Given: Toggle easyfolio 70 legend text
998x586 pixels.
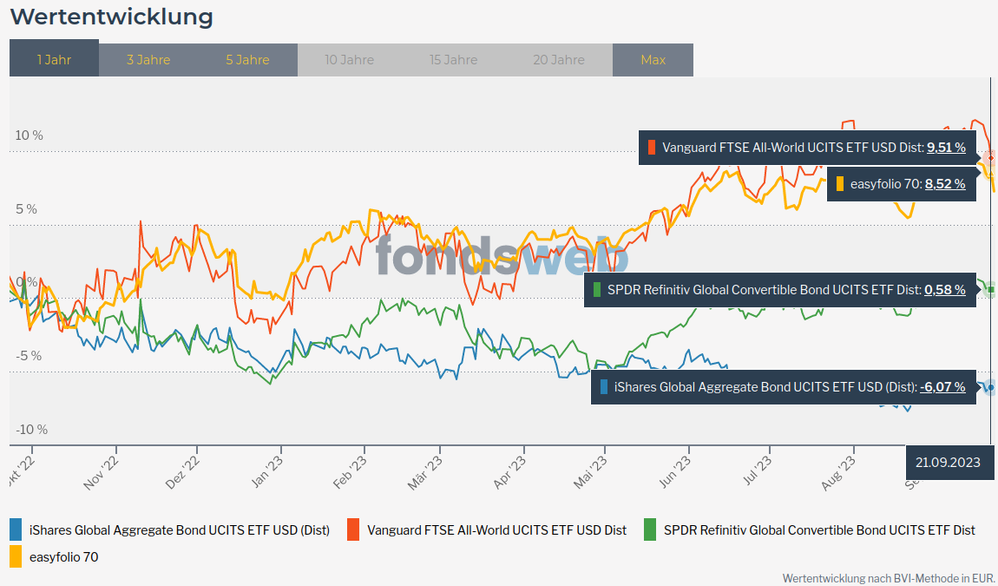Looking at the screenshot, I should 64,557.
